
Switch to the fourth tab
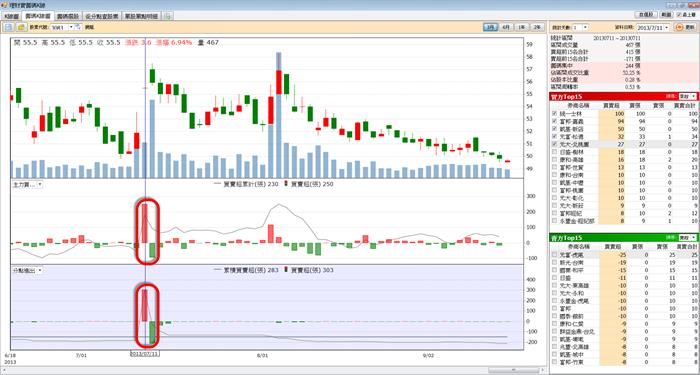[x=101, y=16]
